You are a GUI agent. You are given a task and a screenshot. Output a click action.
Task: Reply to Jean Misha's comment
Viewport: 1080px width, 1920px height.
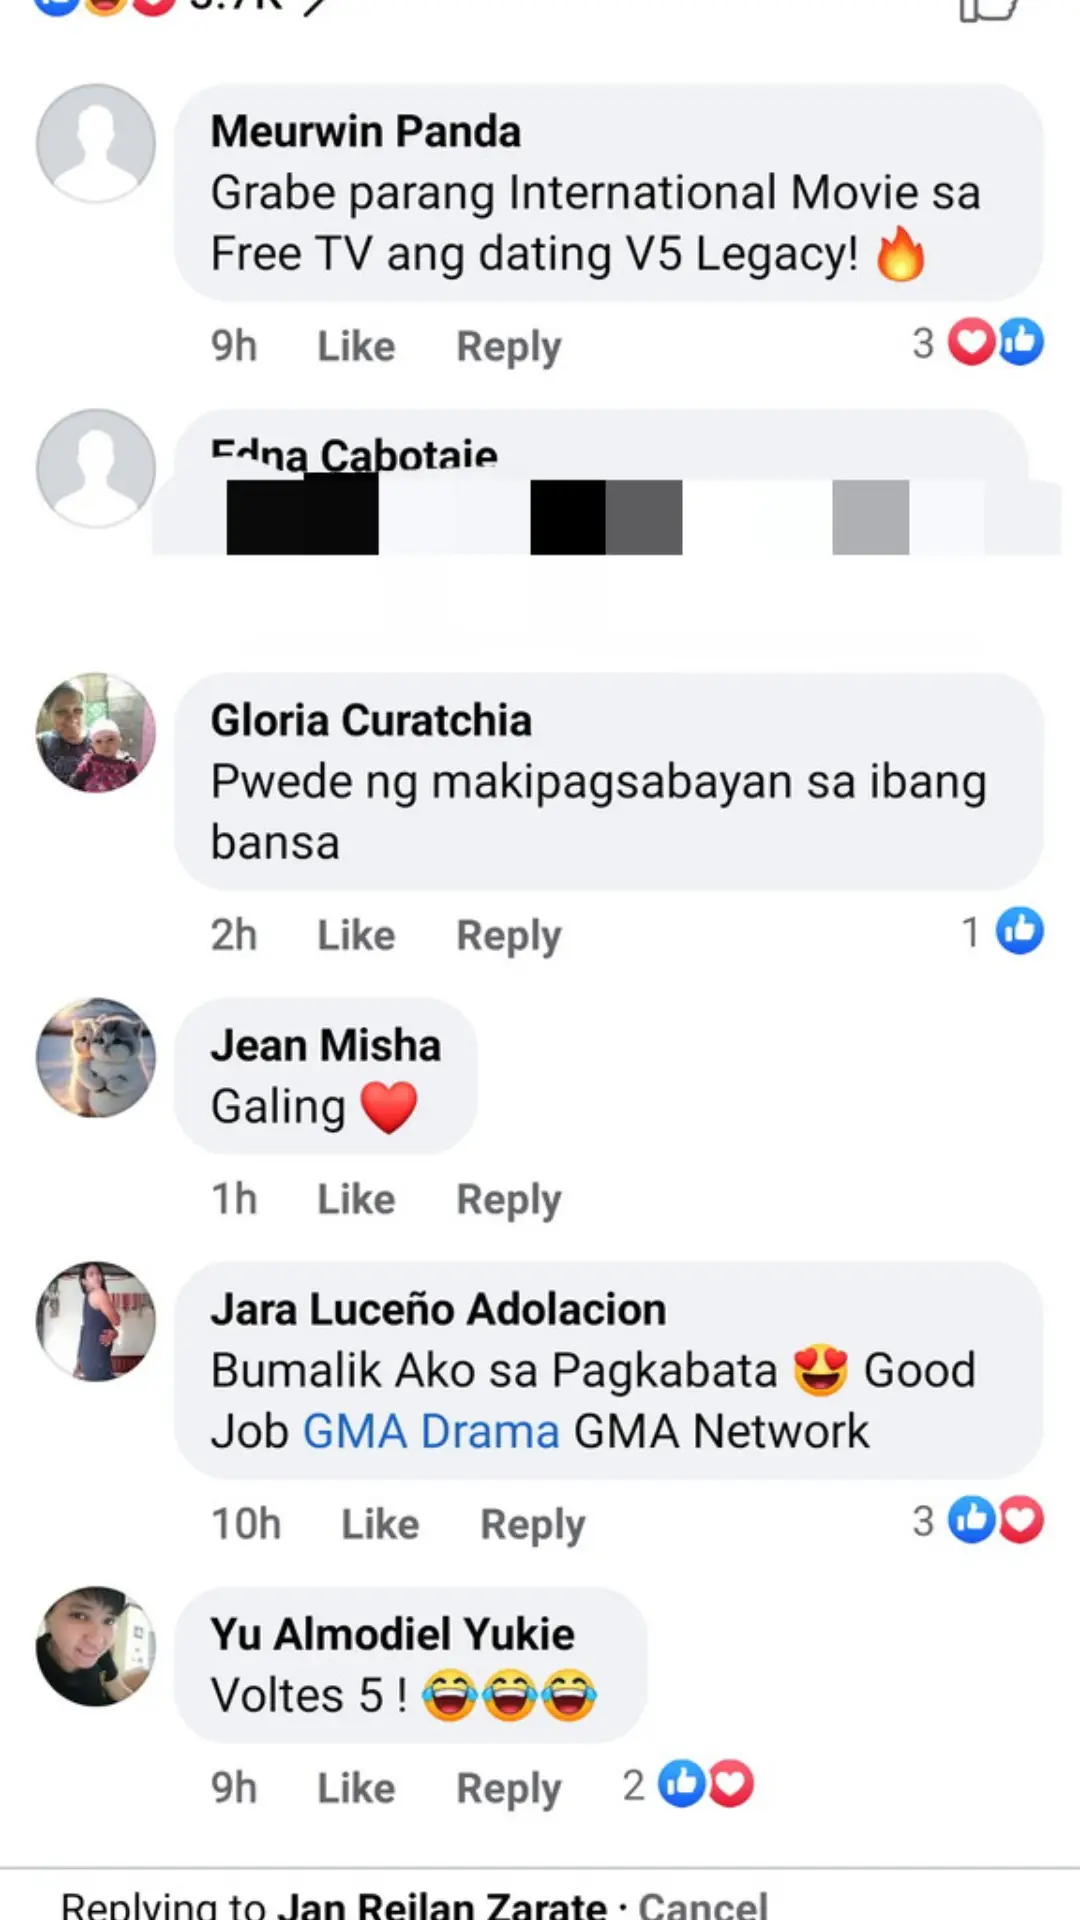[509, 1199]
